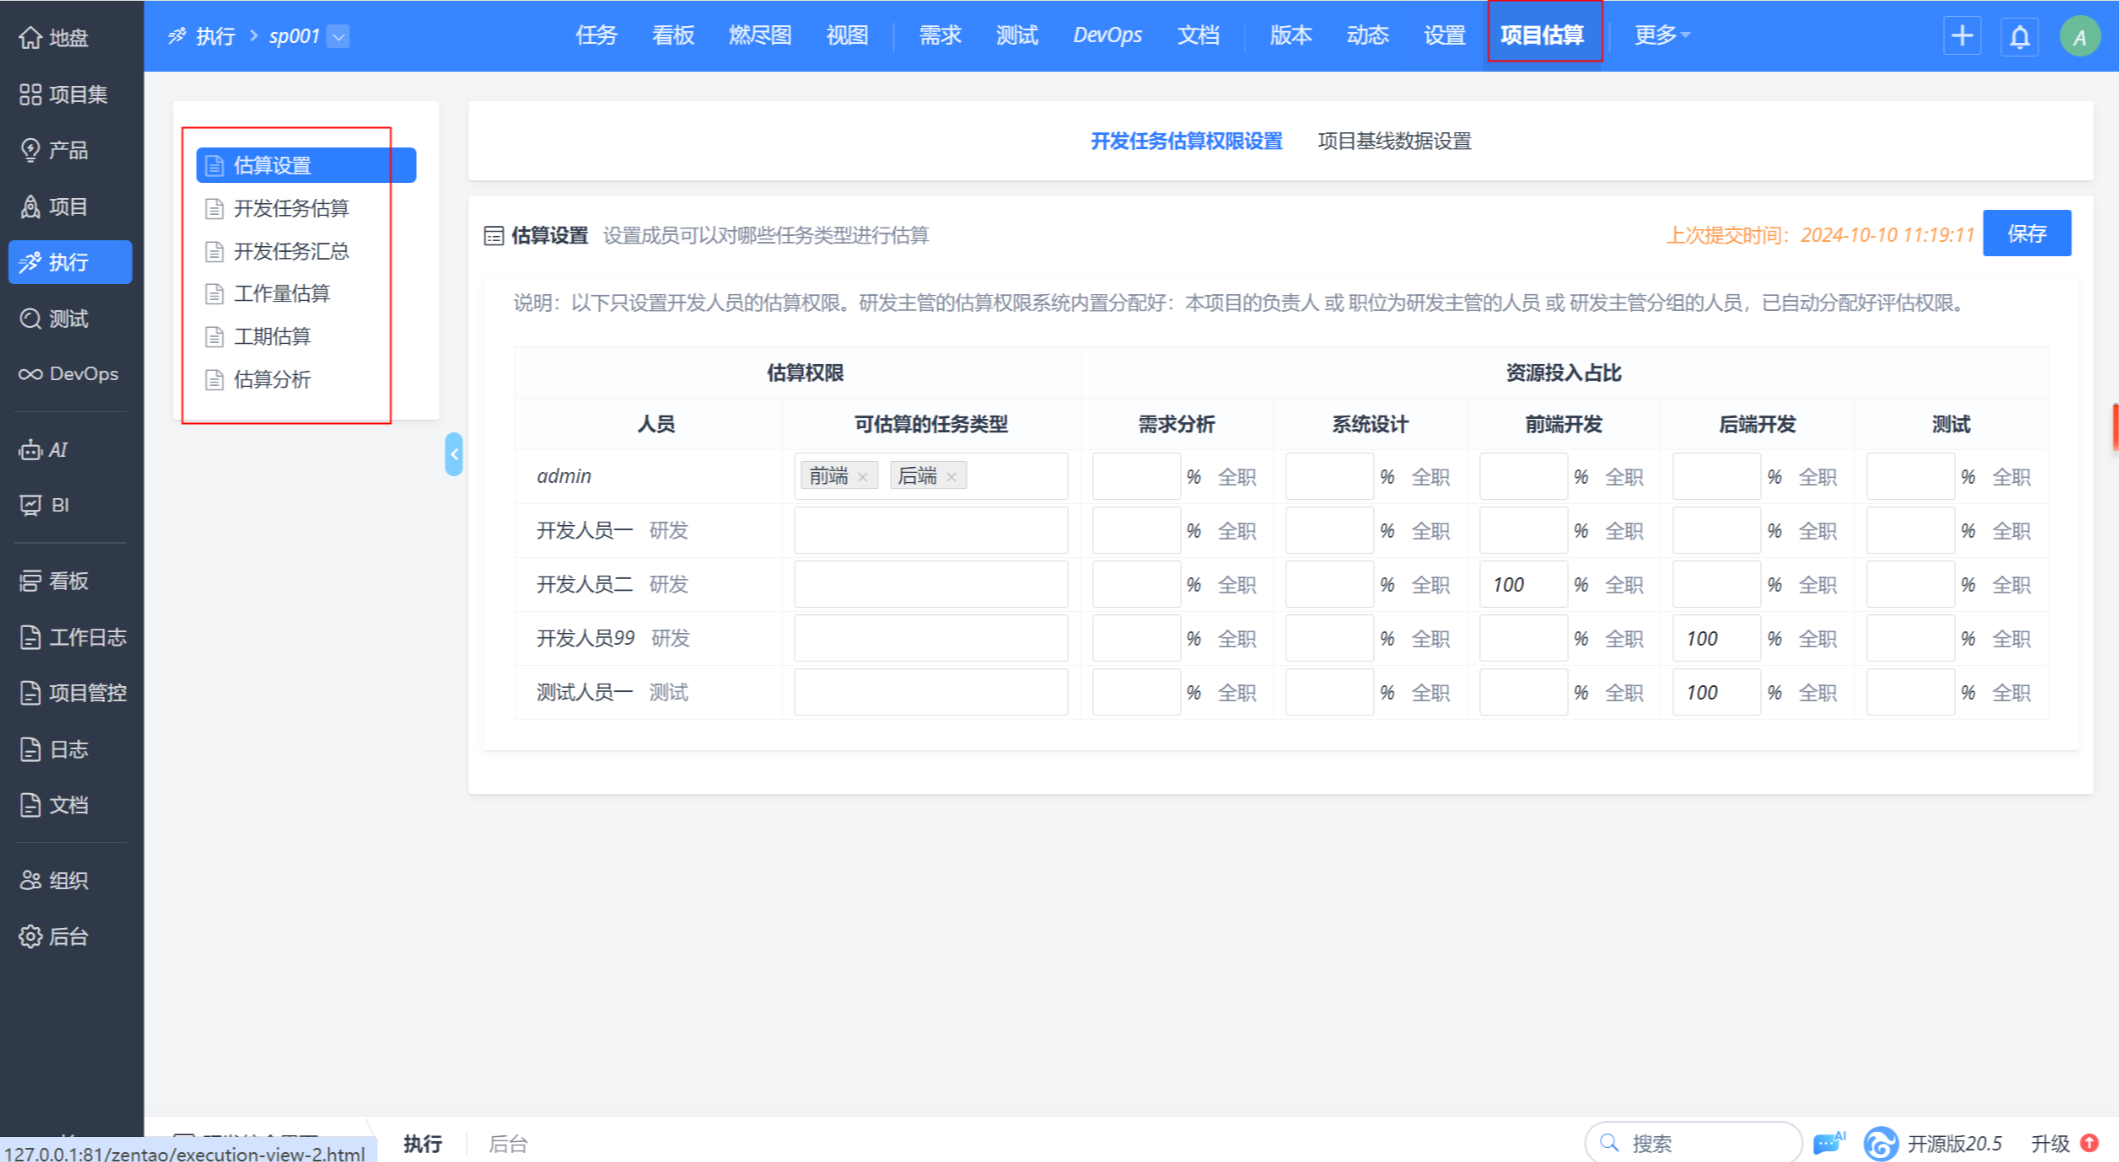Switch to 项目基线数据设置 tab
2119x1162 pixels.
click(x=1394, y=141)
